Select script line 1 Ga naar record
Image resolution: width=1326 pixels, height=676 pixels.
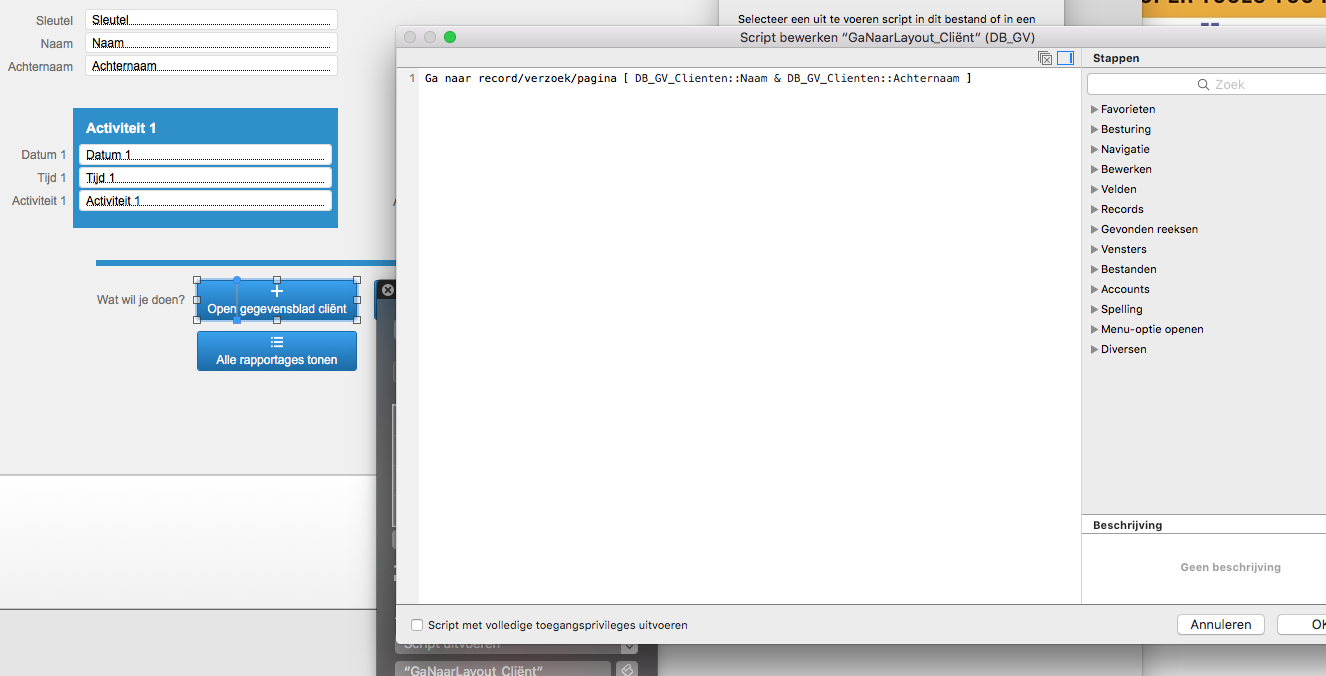pos(698,78)
